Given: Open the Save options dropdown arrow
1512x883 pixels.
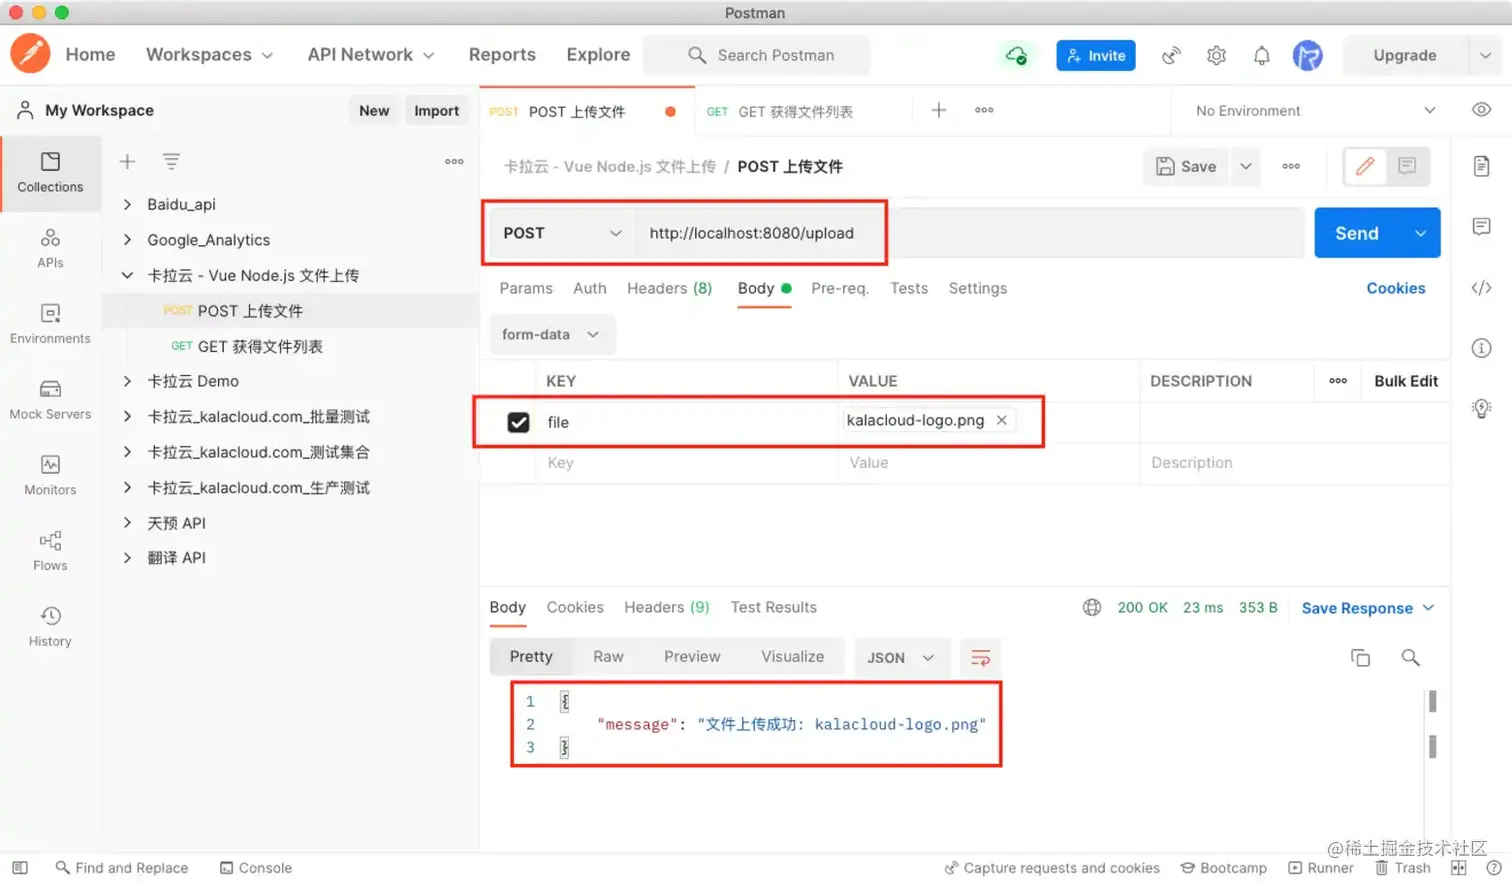Looking at the screenshot, I should tap(1246, 166).
